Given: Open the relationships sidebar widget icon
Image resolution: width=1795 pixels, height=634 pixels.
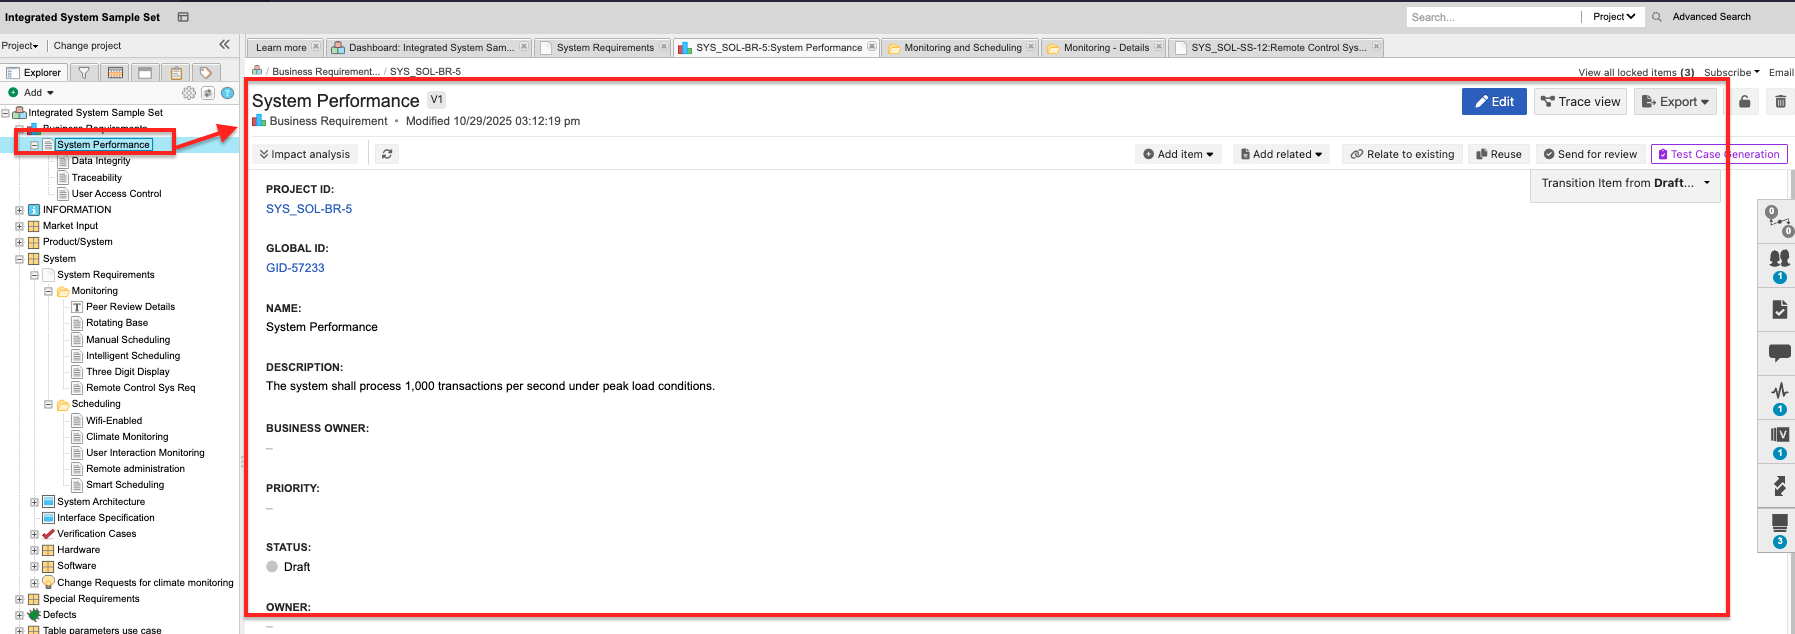Looking at the screenshot, I should (x=1778, y=220).
